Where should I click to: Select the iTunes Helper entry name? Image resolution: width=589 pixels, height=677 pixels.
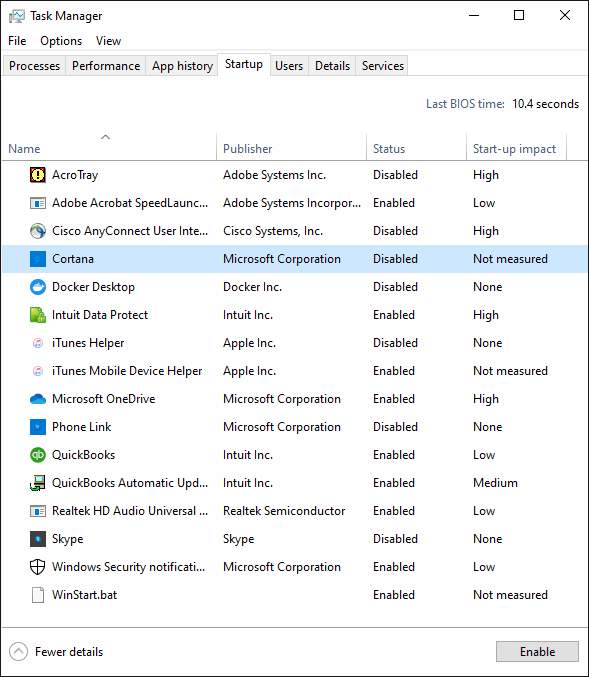click(88, 343)
